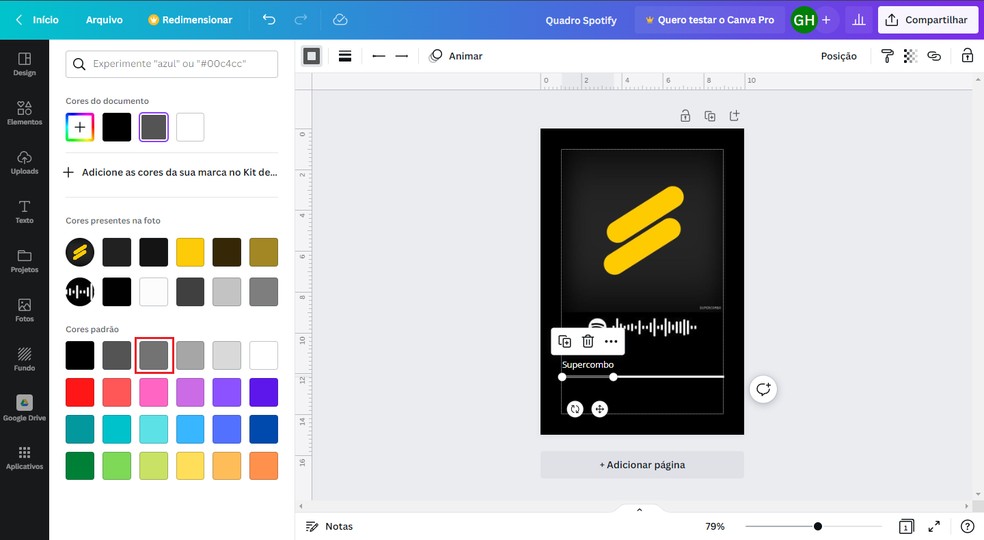Toggle the lock icon in toolbar
Screen dimensions: 984x540
click(967, 56)
